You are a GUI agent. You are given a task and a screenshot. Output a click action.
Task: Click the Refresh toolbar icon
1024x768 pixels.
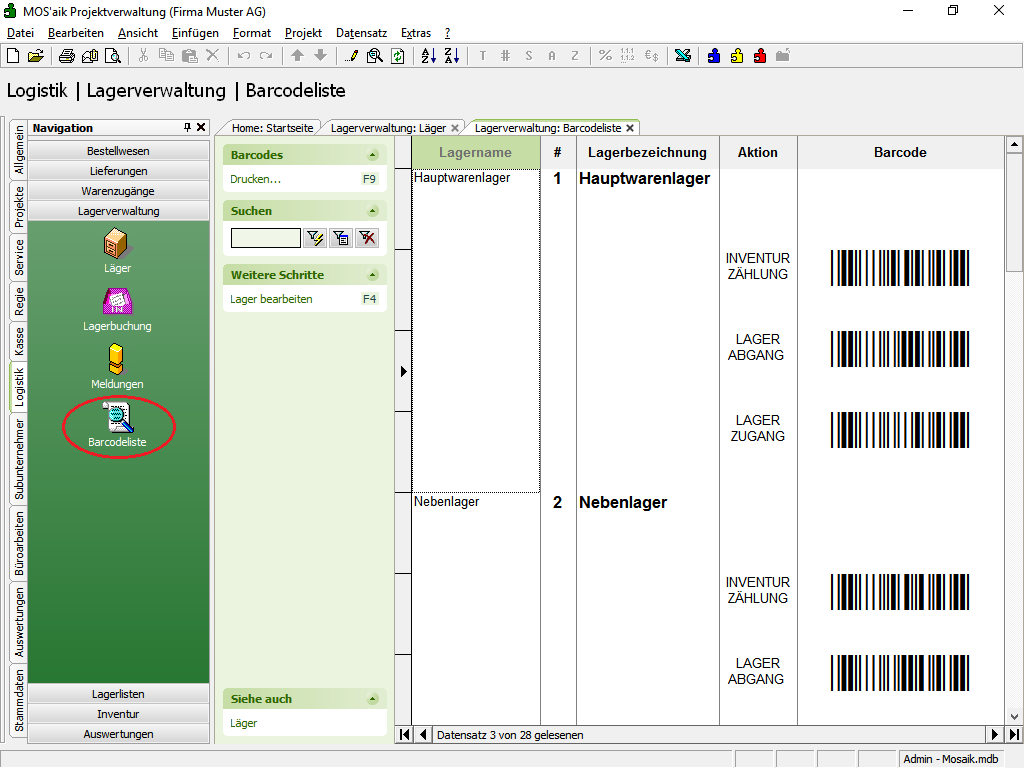click(398, 56)
